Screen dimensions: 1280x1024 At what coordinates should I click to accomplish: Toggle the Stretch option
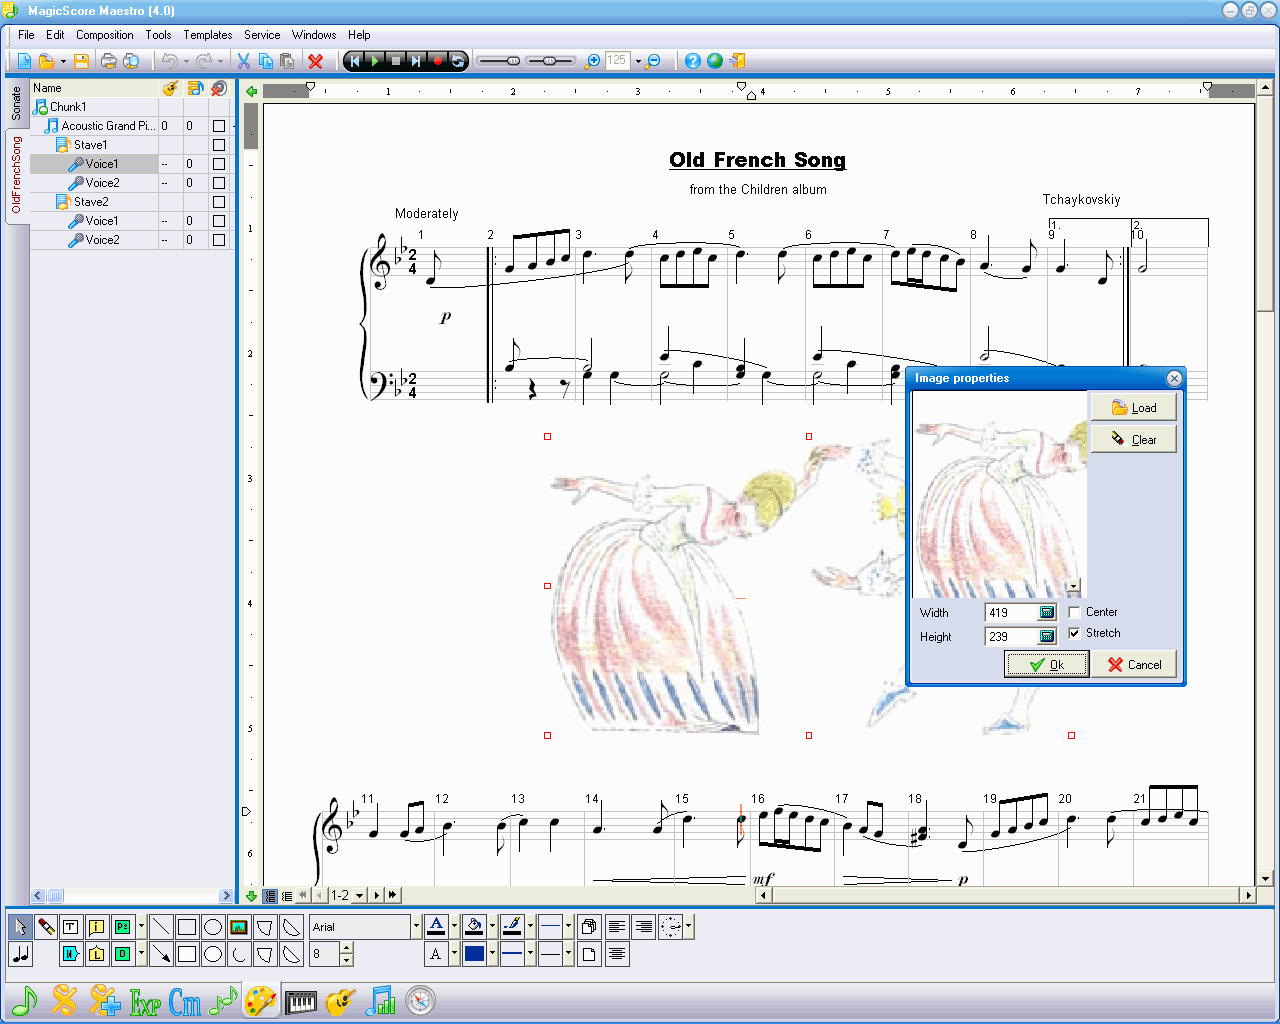(1073, 632)
